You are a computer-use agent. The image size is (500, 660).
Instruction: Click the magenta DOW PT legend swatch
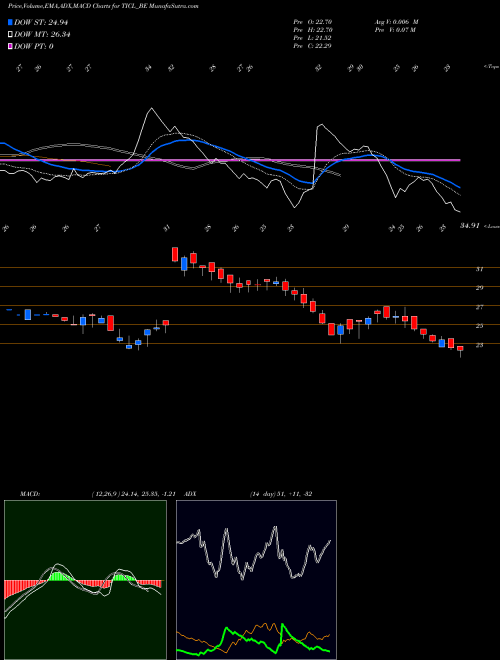(11, 46)
